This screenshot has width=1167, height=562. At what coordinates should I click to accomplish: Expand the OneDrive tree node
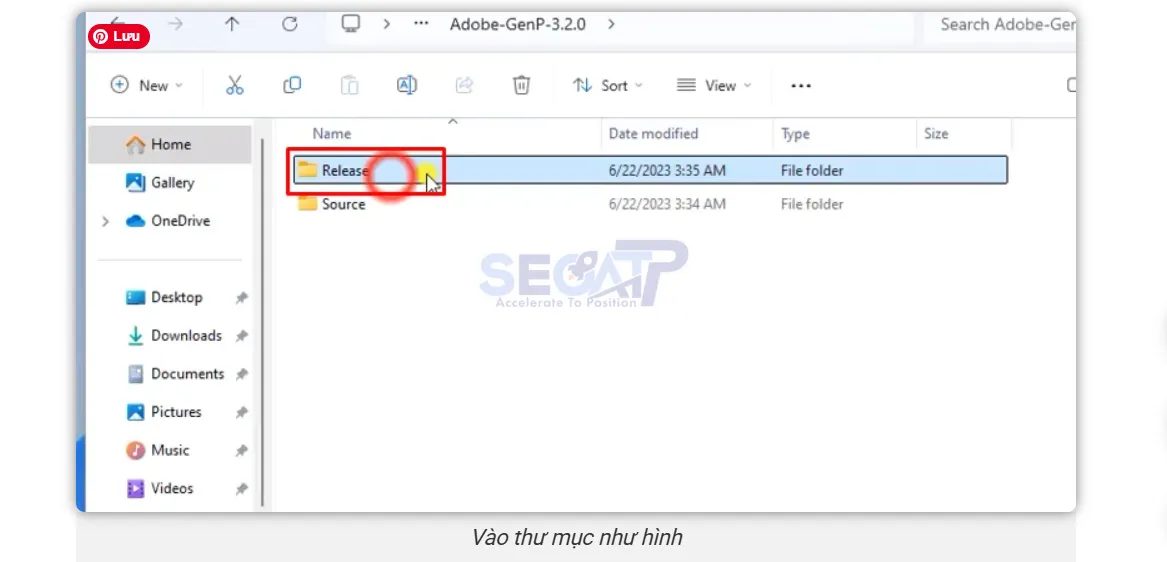point(105,221)
